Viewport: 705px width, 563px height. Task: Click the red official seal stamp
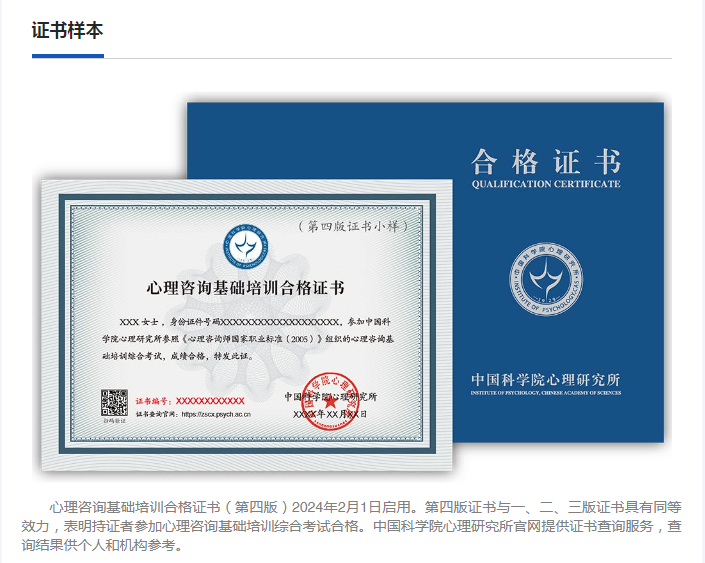point(330,401)
